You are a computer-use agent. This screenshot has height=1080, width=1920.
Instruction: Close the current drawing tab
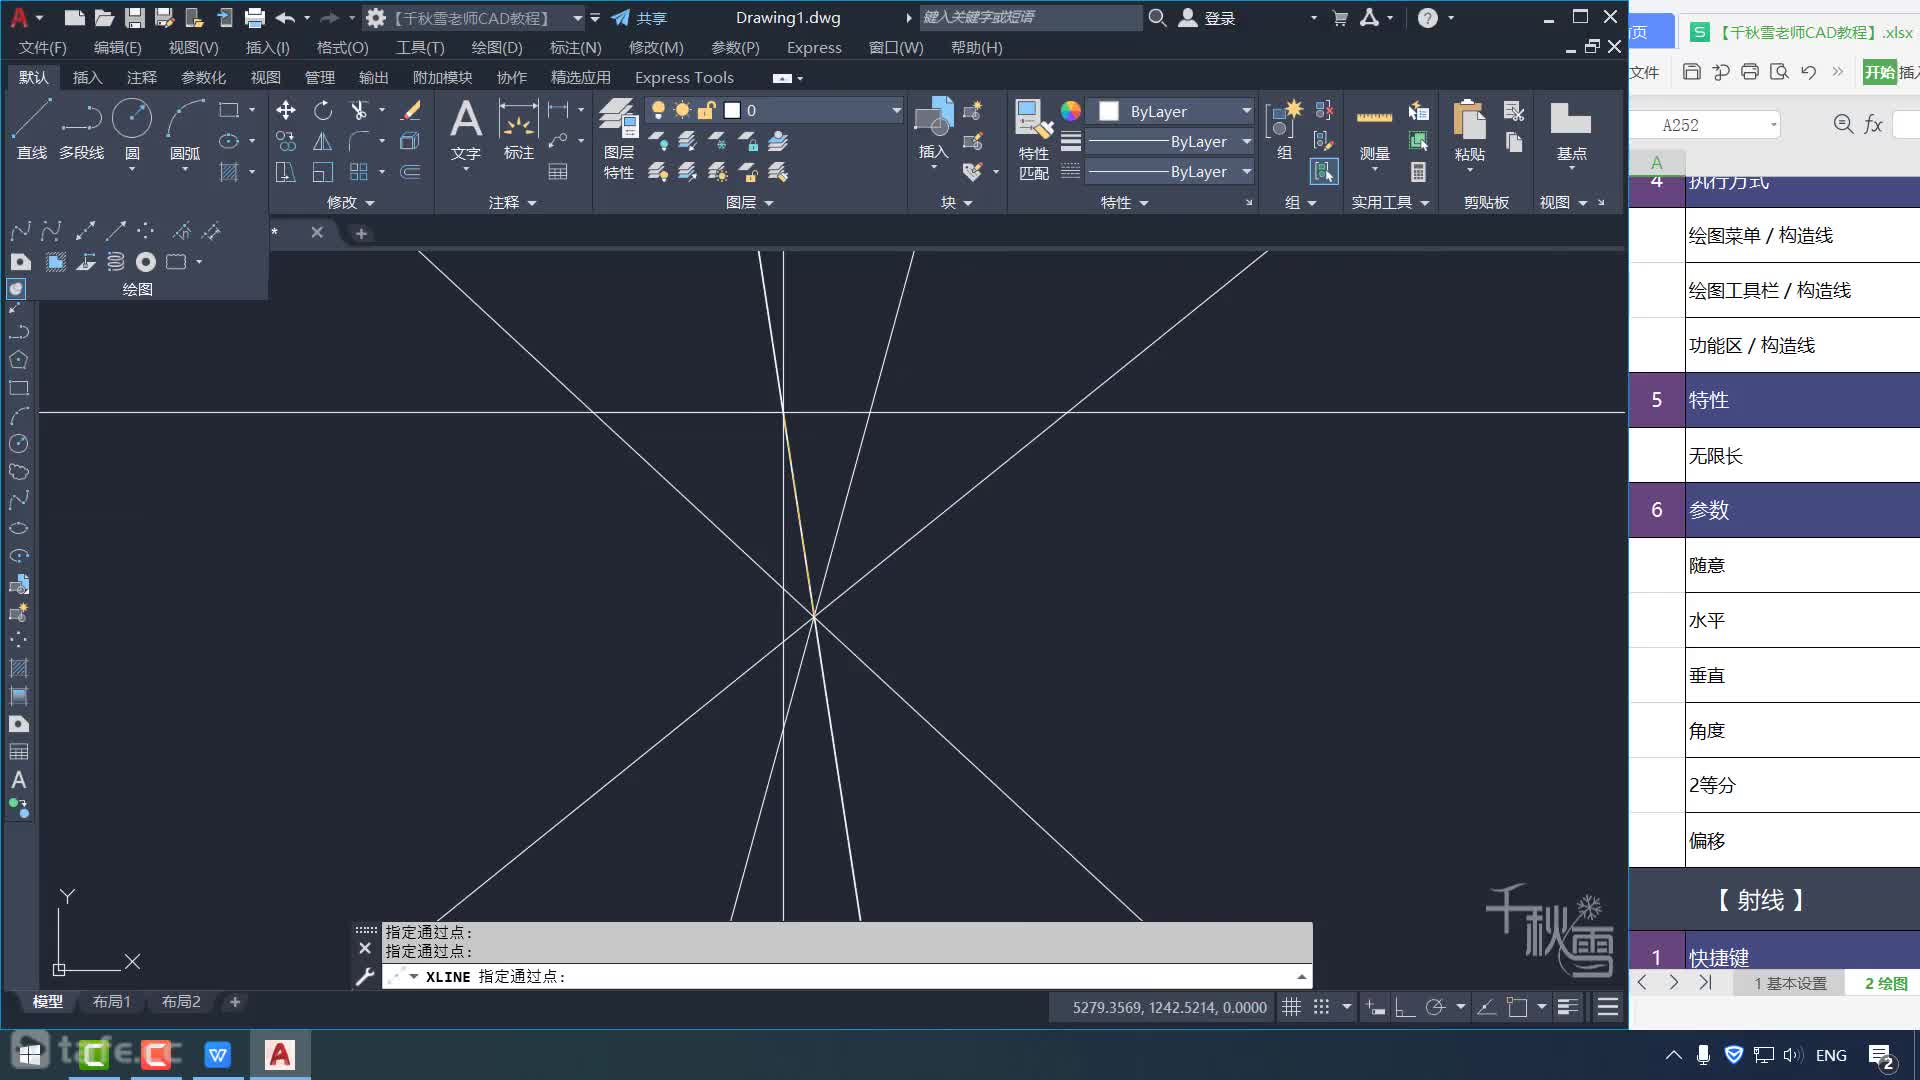click(317, 232)
